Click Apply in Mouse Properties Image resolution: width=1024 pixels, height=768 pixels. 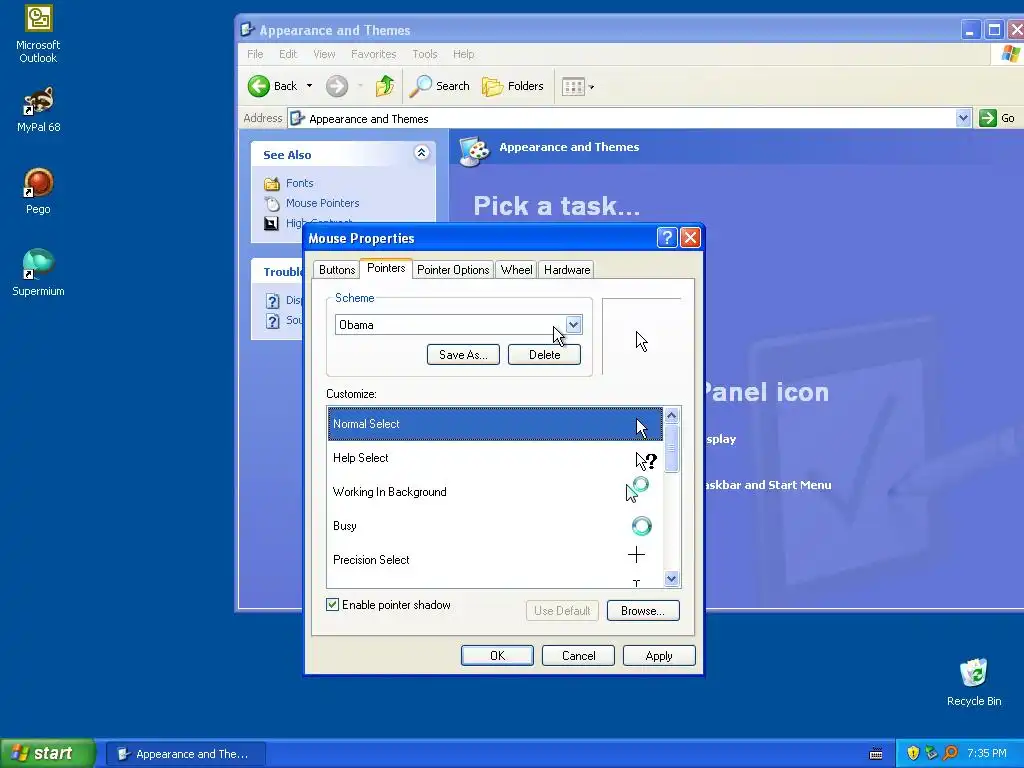659,656
